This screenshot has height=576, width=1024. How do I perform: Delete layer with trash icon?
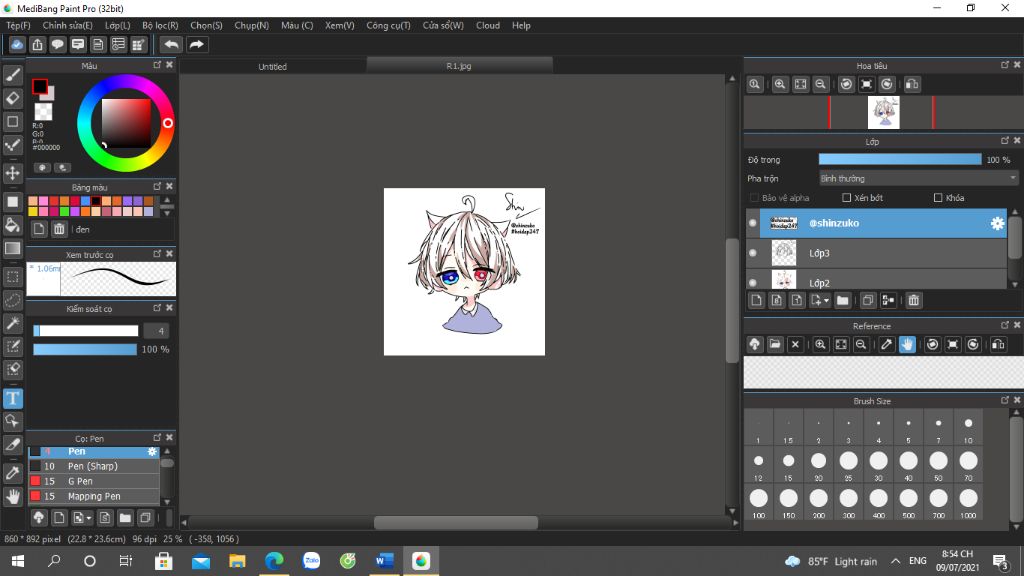(x=914, y=300)
